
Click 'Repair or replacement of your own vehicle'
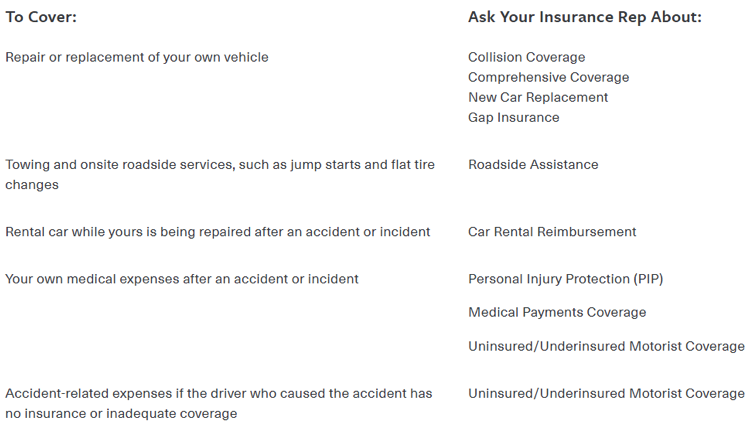coord(137,57)
